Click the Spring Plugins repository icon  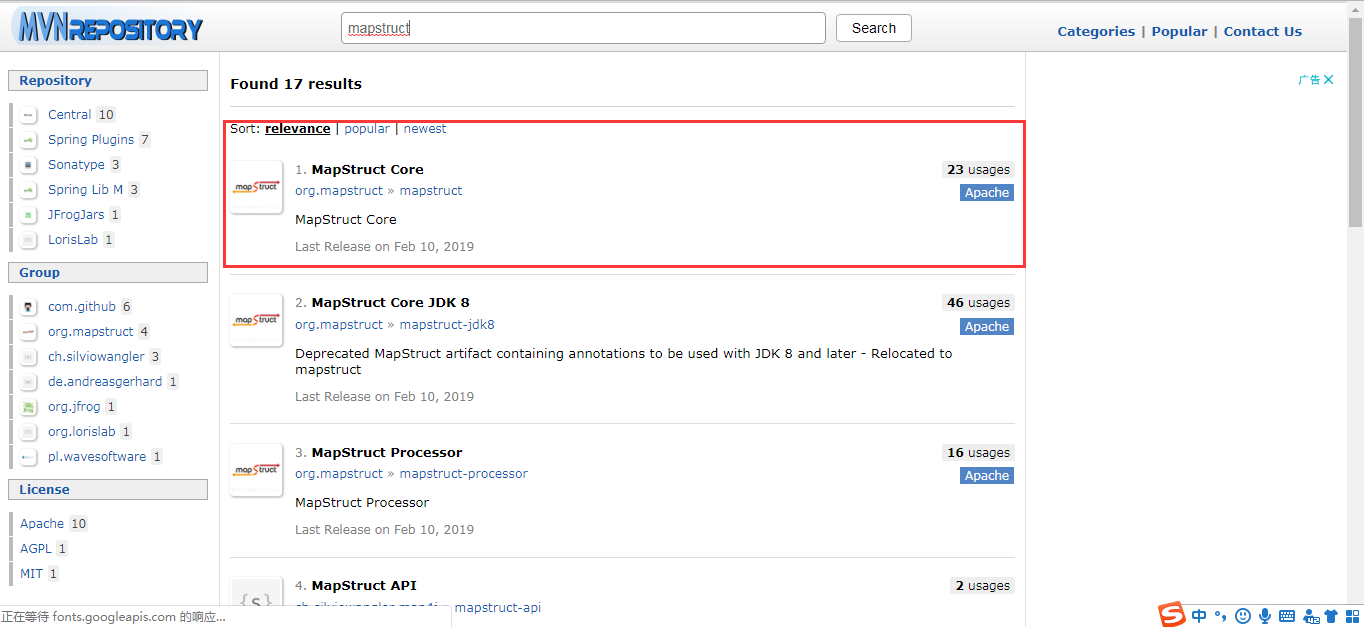click(x=29, y=140)
